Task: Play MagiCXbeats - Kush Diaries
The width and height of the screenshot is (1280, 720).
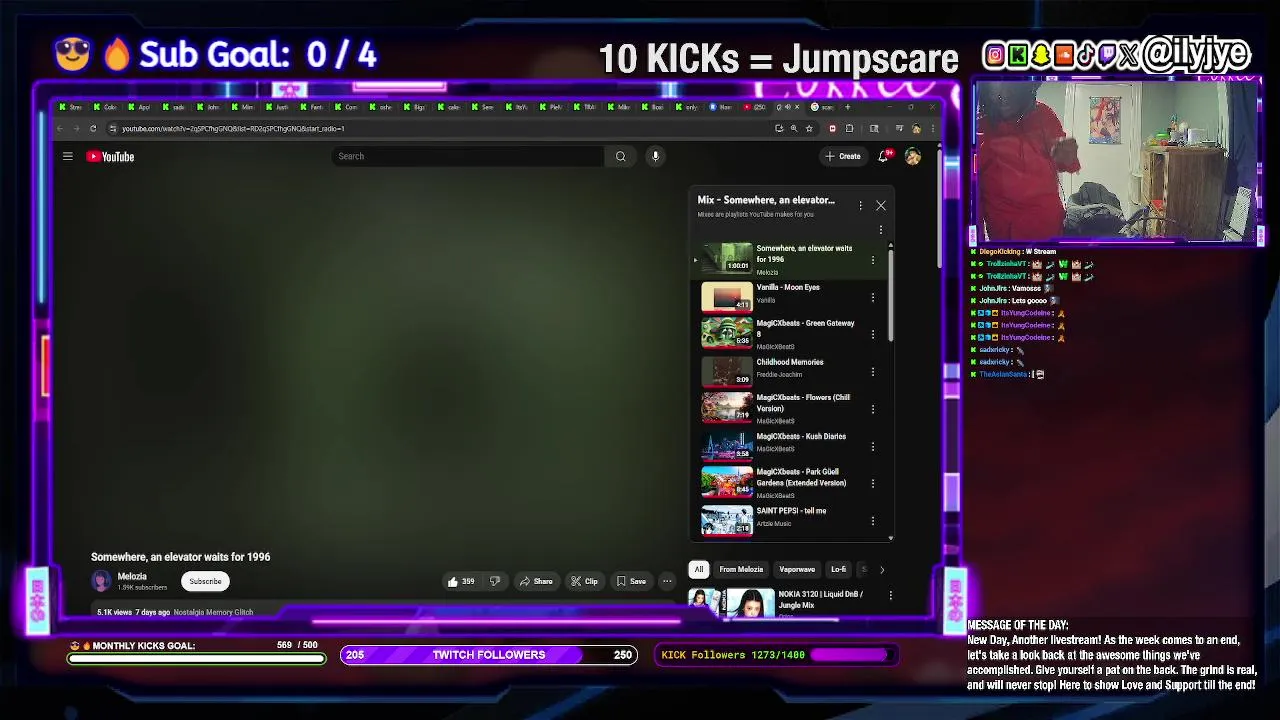Action: coord(801,436)
